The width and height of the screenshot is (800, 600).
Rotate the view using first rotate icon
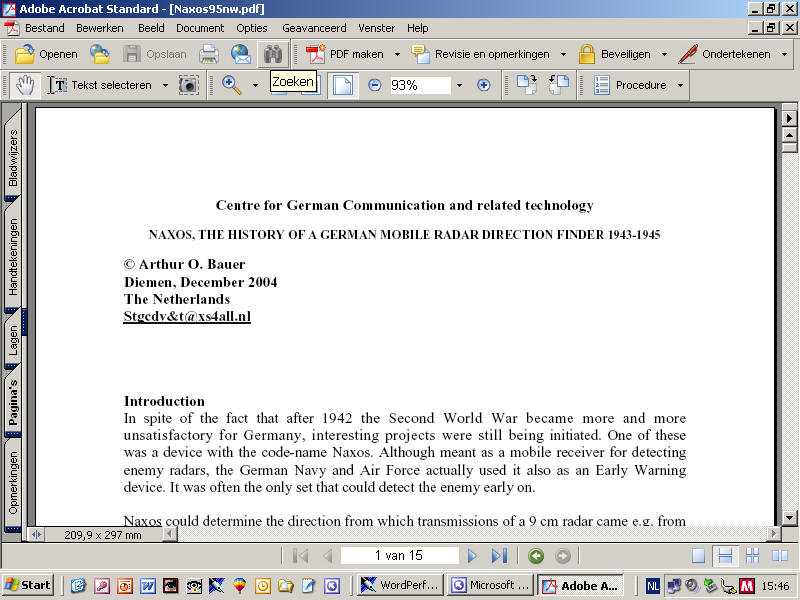527,86
